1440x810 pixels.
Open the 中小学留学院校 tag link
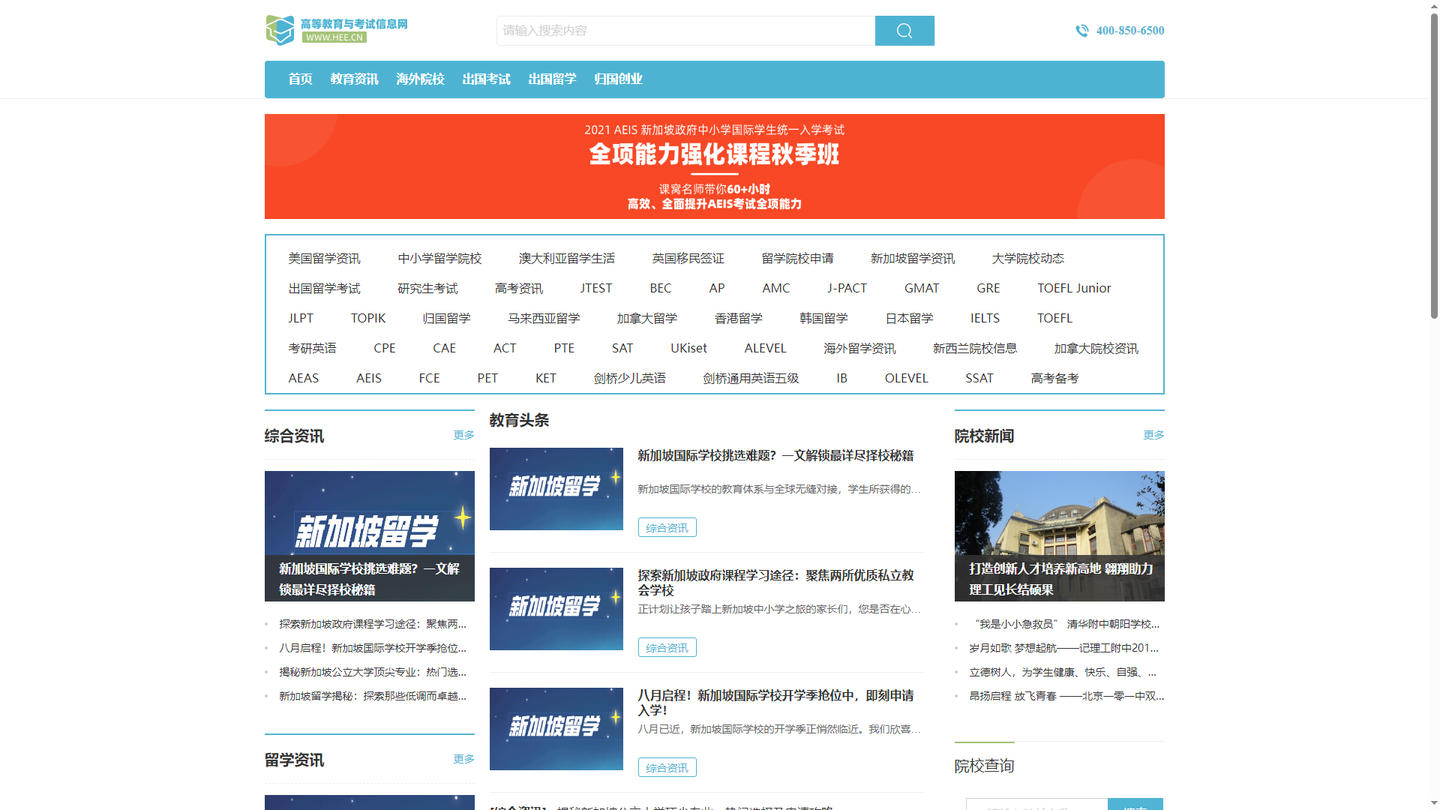440,258
